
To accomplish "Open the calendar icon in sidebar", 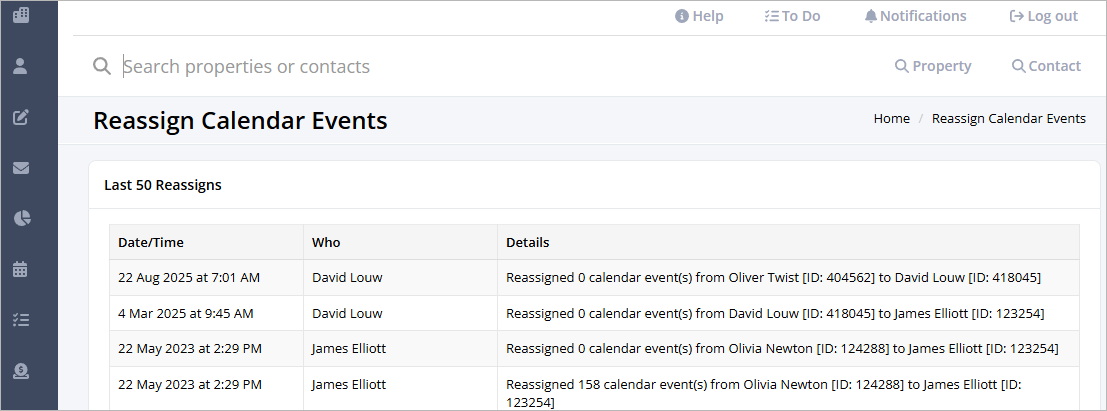I will [x=20, y=269].
